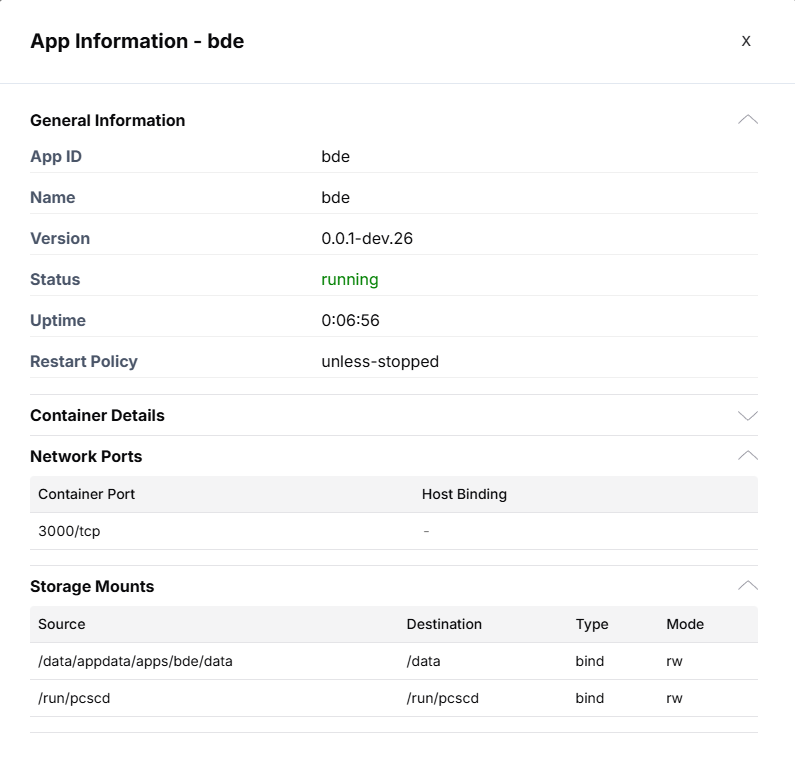This screenshot has width=795, height=762.
Task: Collapse the Network Ports section chevron
Action: 747,456
